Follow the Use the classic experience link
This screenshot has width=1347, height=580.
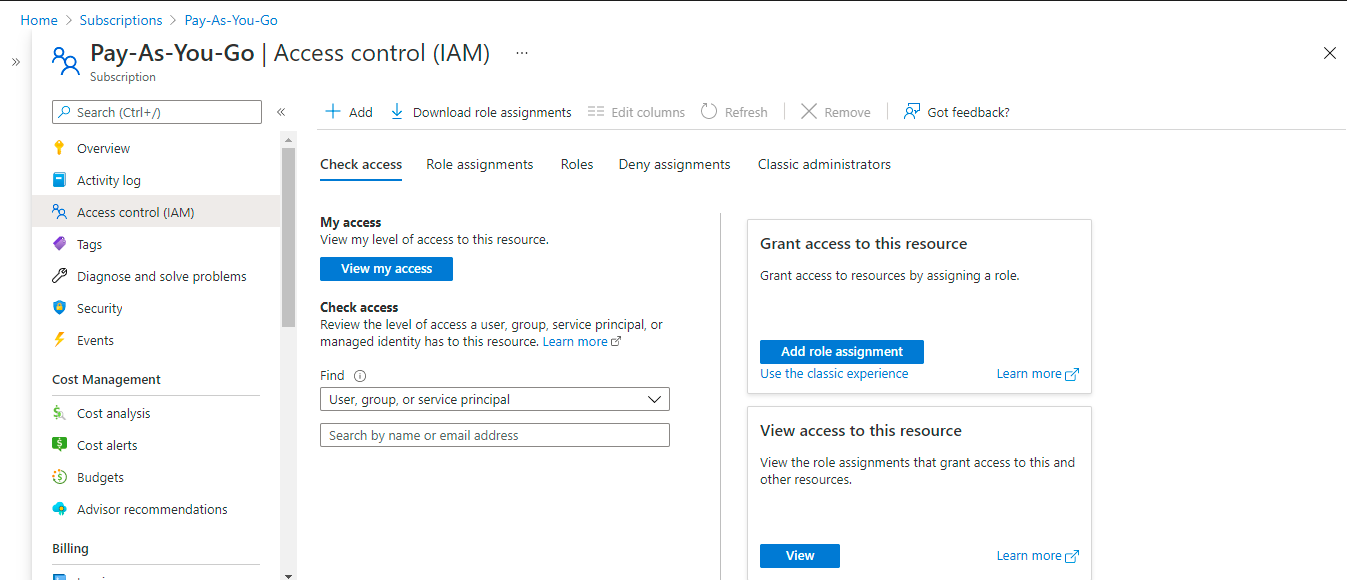pyautogui.click(x=834, y=374)
